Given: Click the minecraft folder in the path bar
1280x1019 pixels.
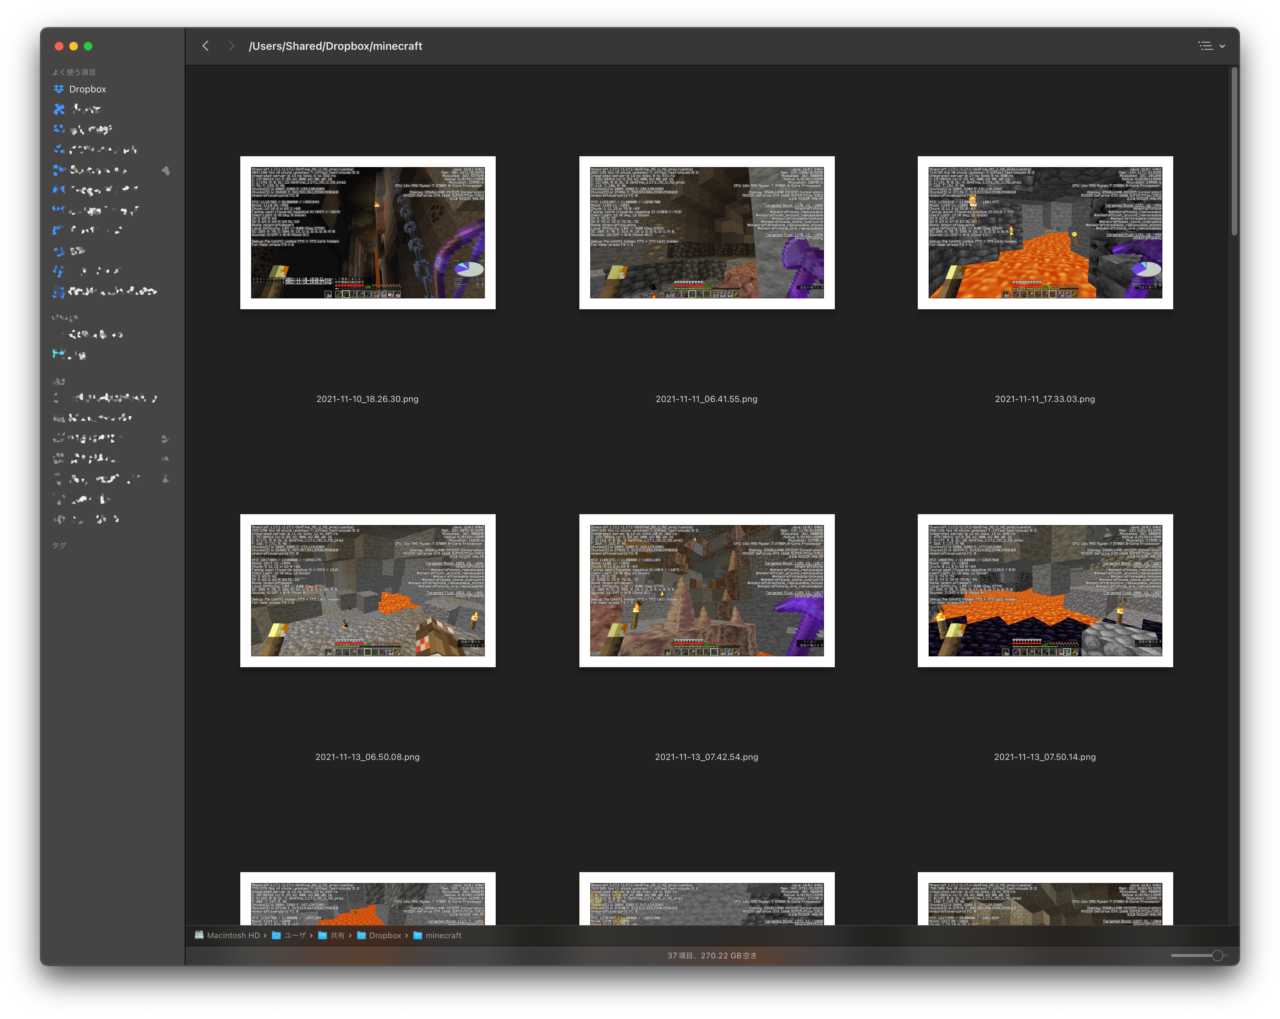Looking at the screenshot, I should click(438, 936).
